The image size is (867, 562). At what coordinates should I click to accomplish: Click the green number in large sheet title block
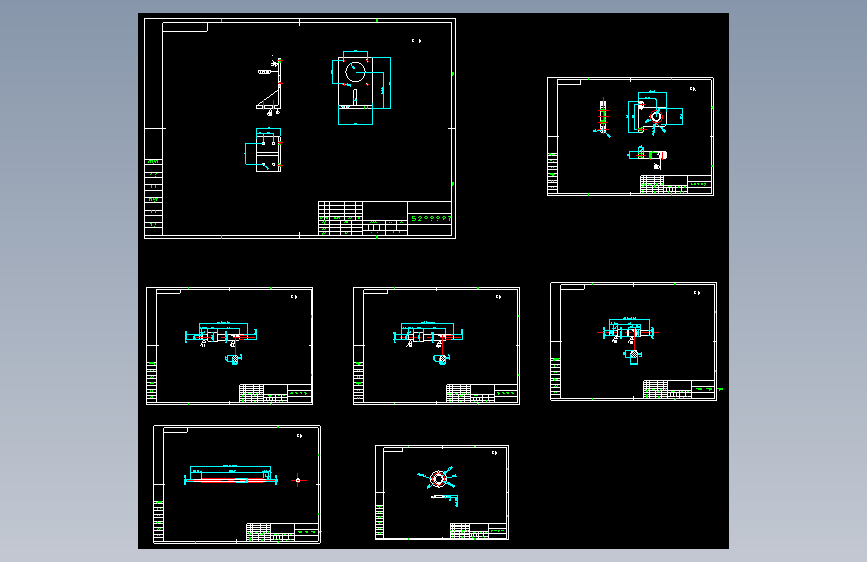(430, 218)
